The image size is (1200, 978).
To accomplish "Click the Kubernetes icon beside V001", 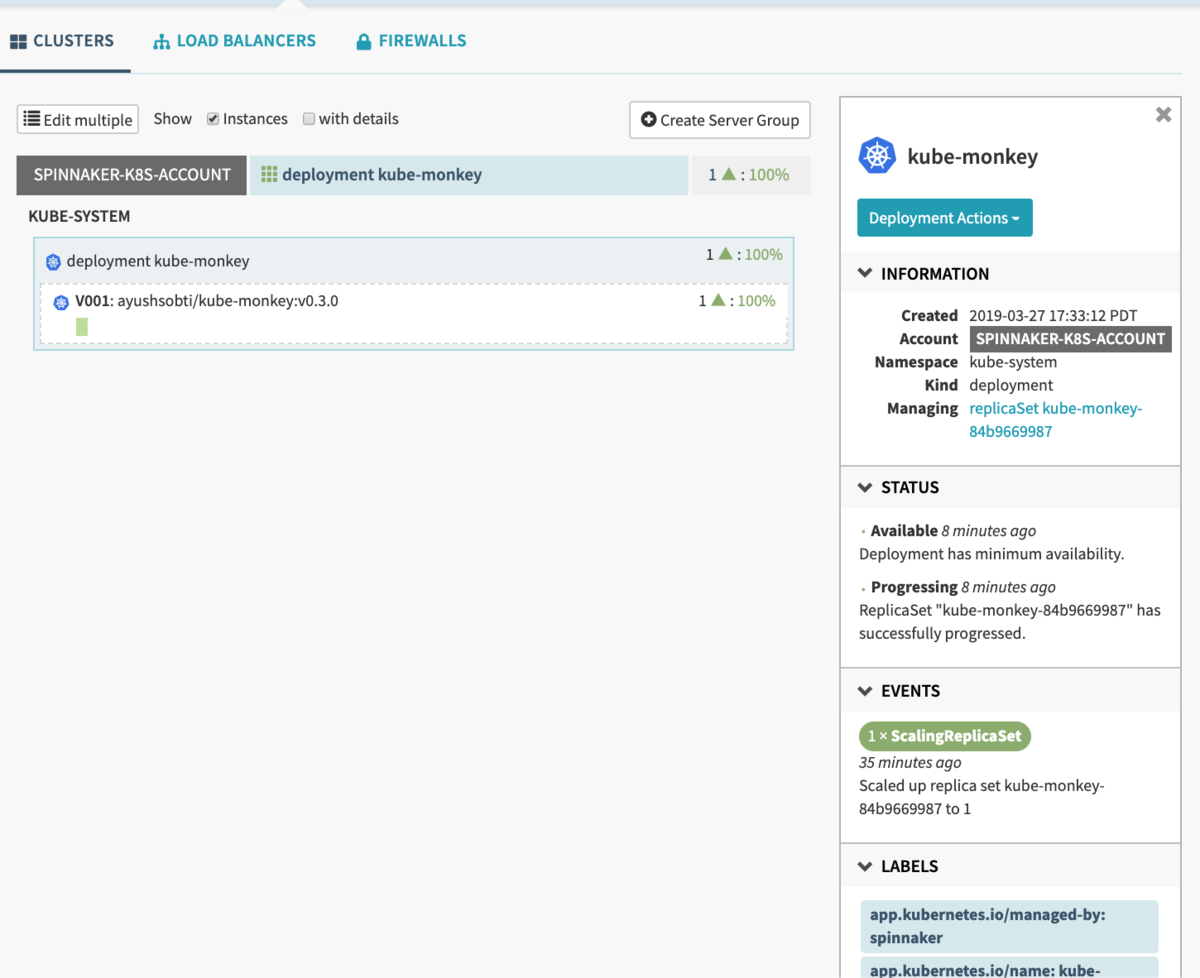I will click(61, 301).
